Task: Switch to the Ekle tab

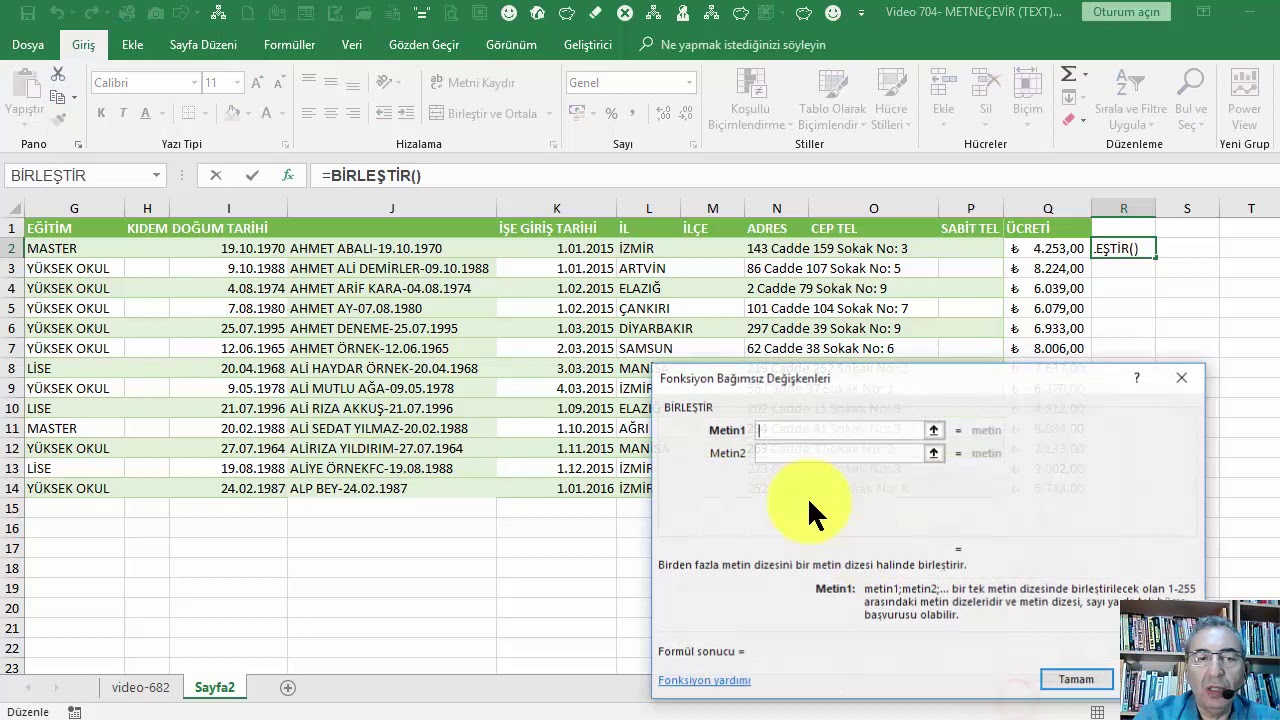Action: tap(132, 45)
